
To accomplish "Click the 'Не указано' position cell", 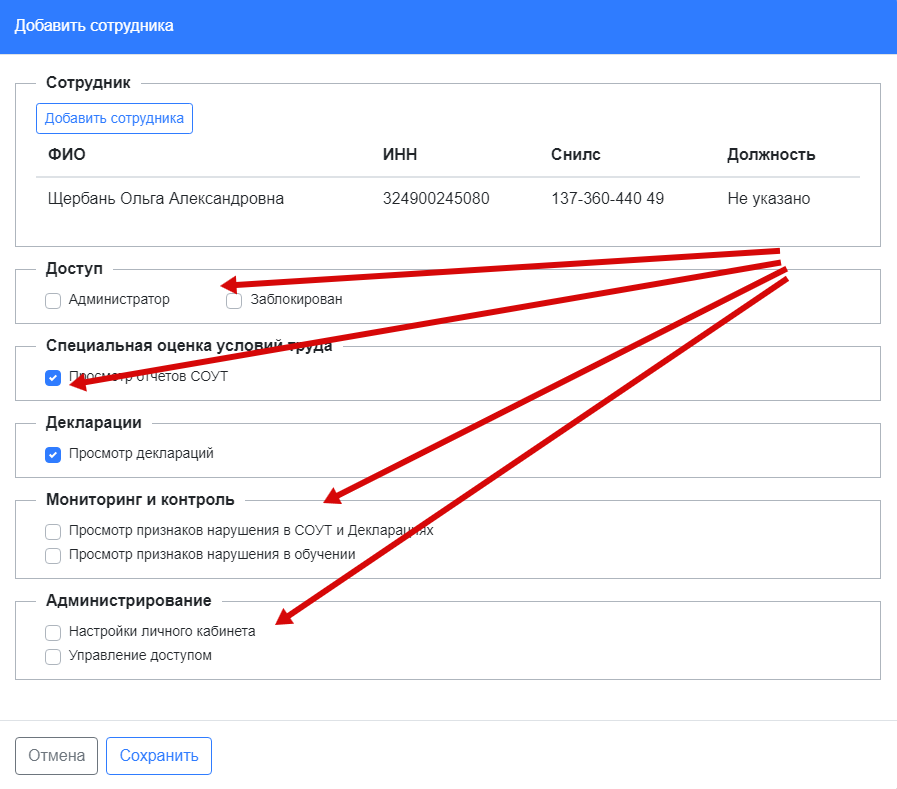I will coord(768,199).
